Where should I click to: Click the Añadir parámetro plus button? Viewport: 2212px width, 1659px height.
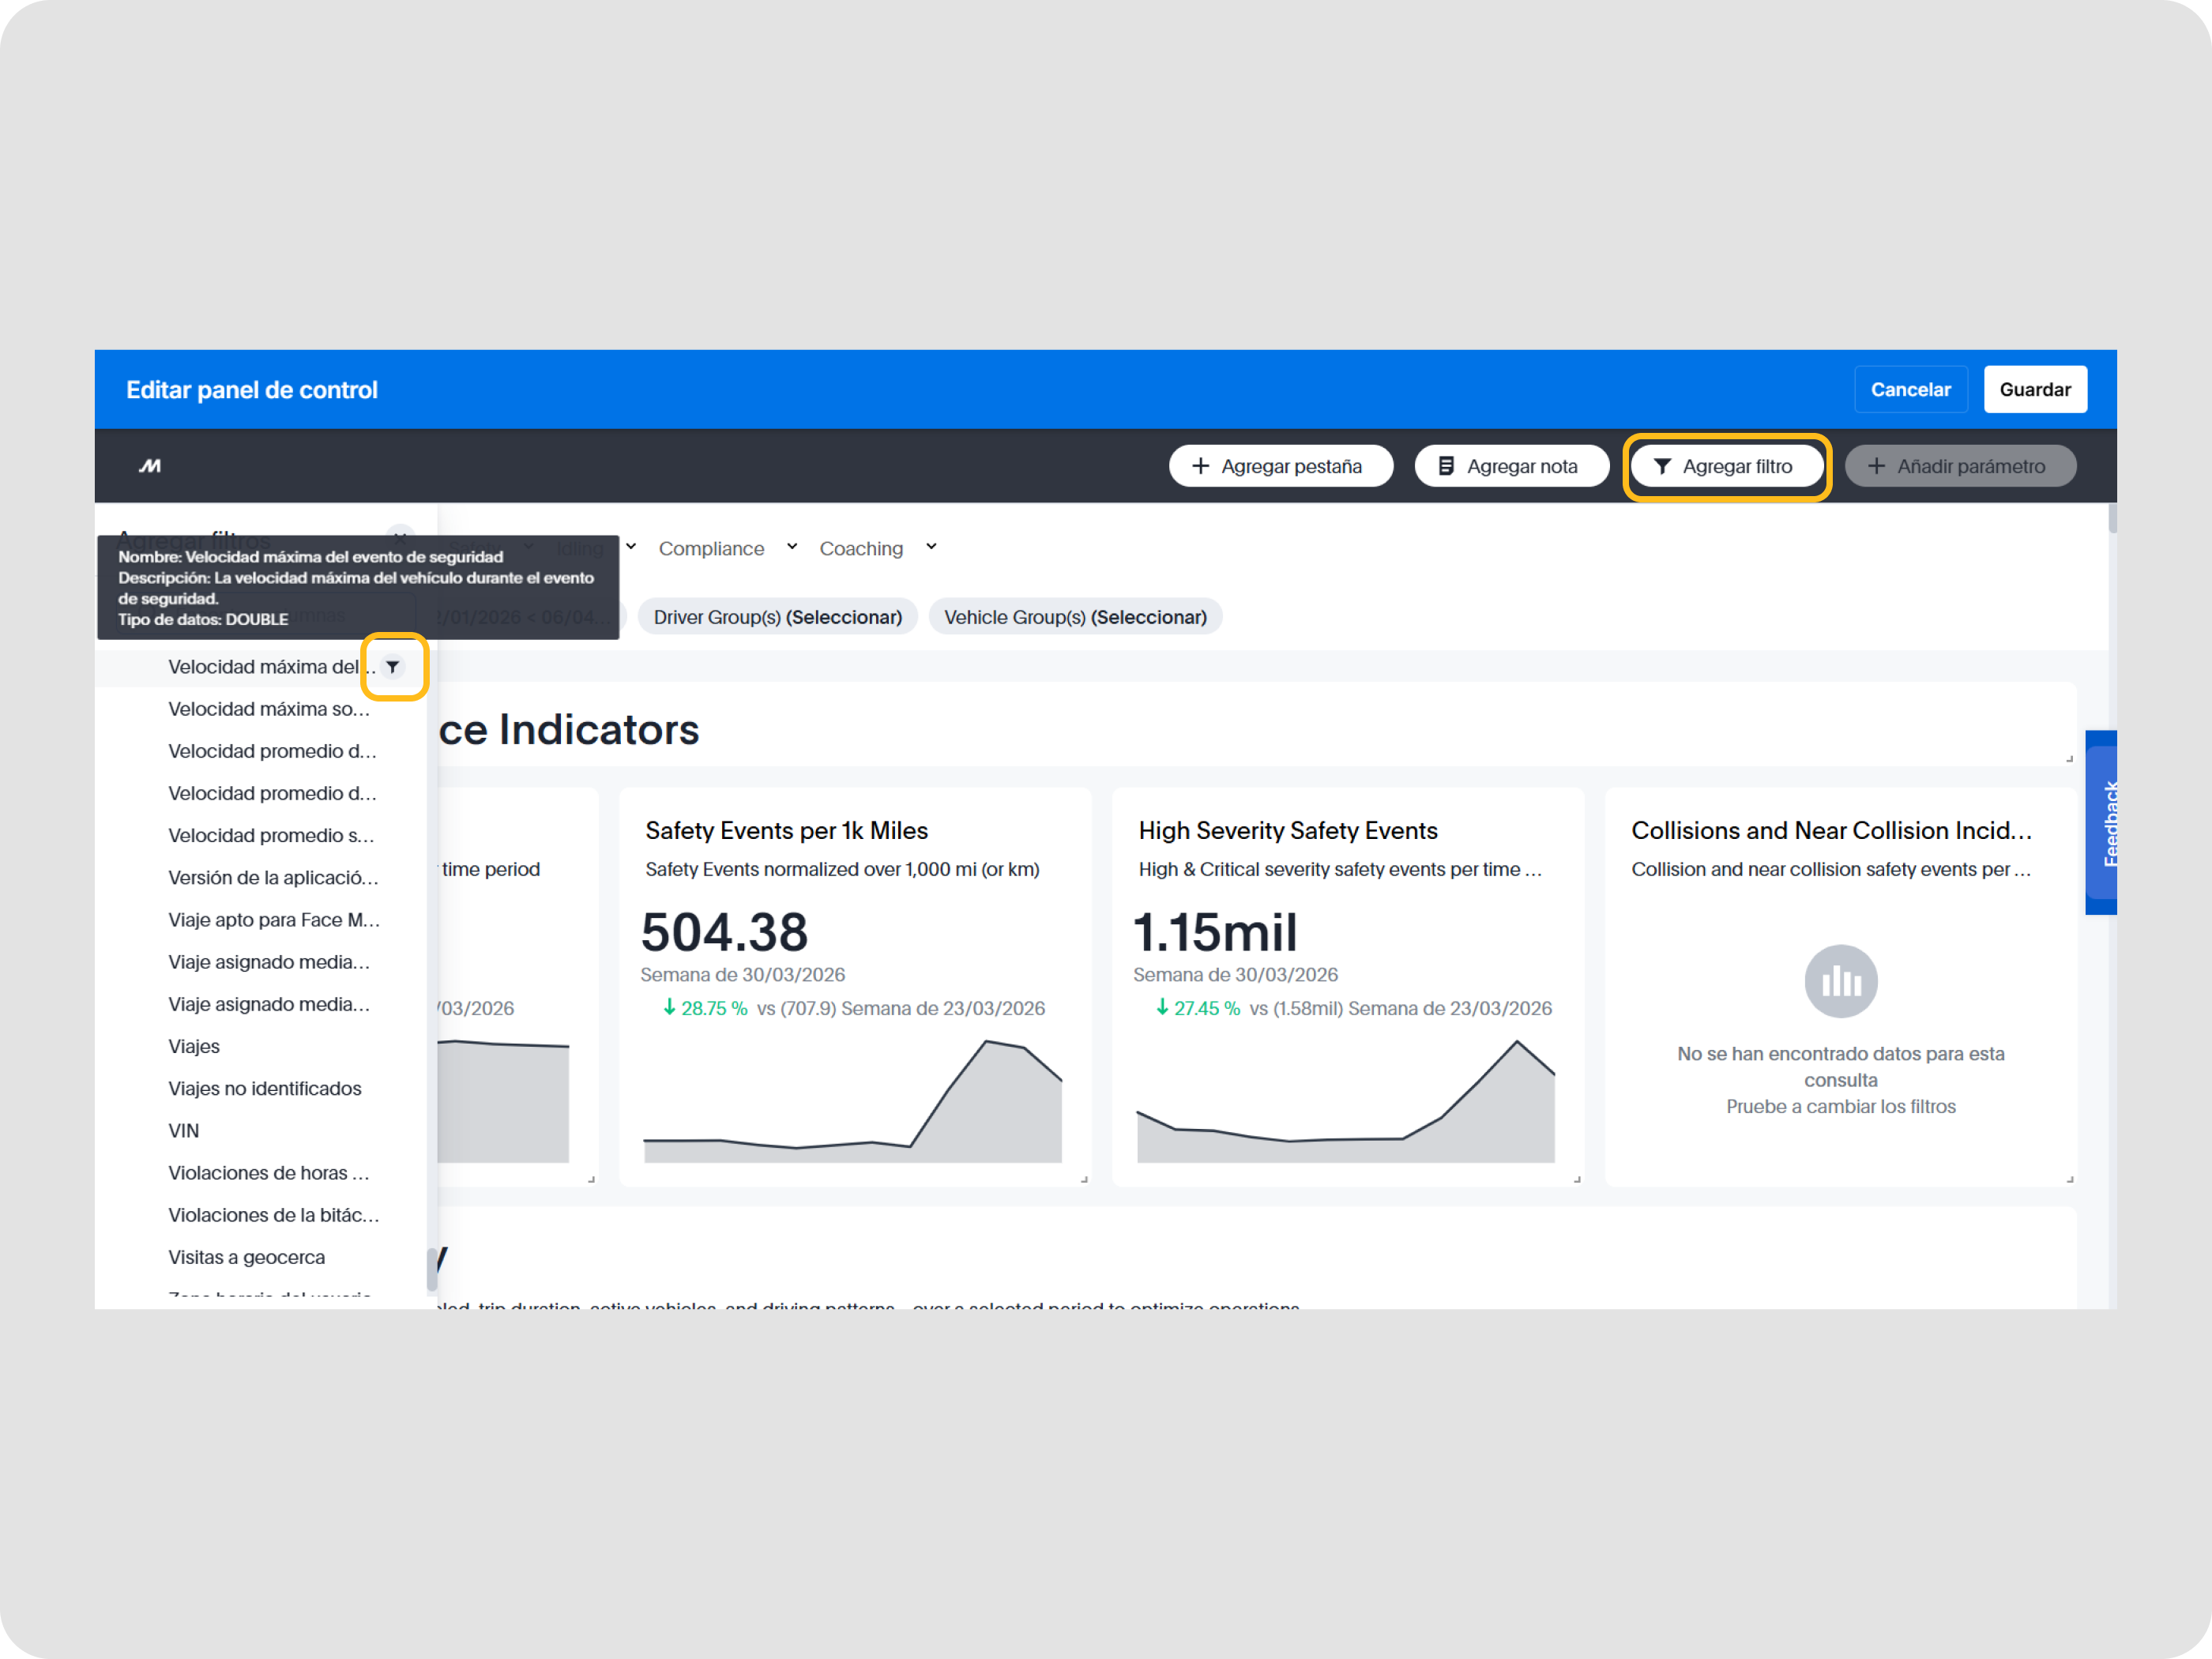[x=1959, y=466]
